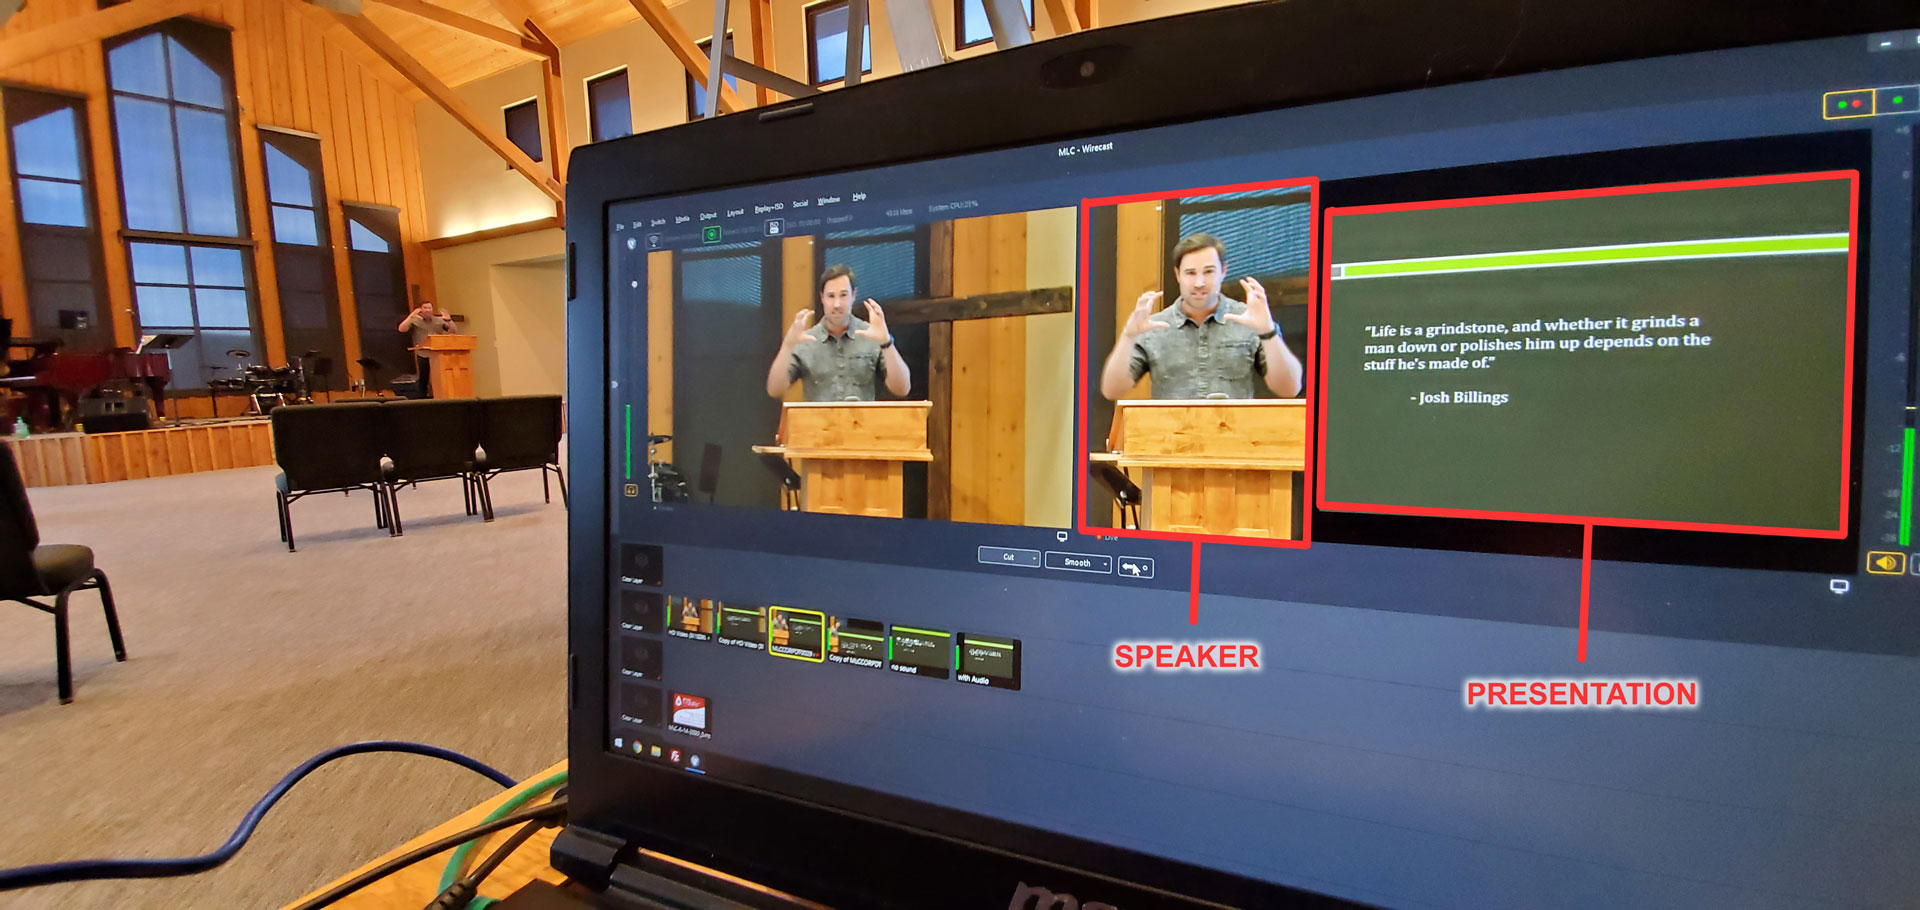Select the red MLC logo shot thumbnail

pyautogui.click(x=688, y=714)
